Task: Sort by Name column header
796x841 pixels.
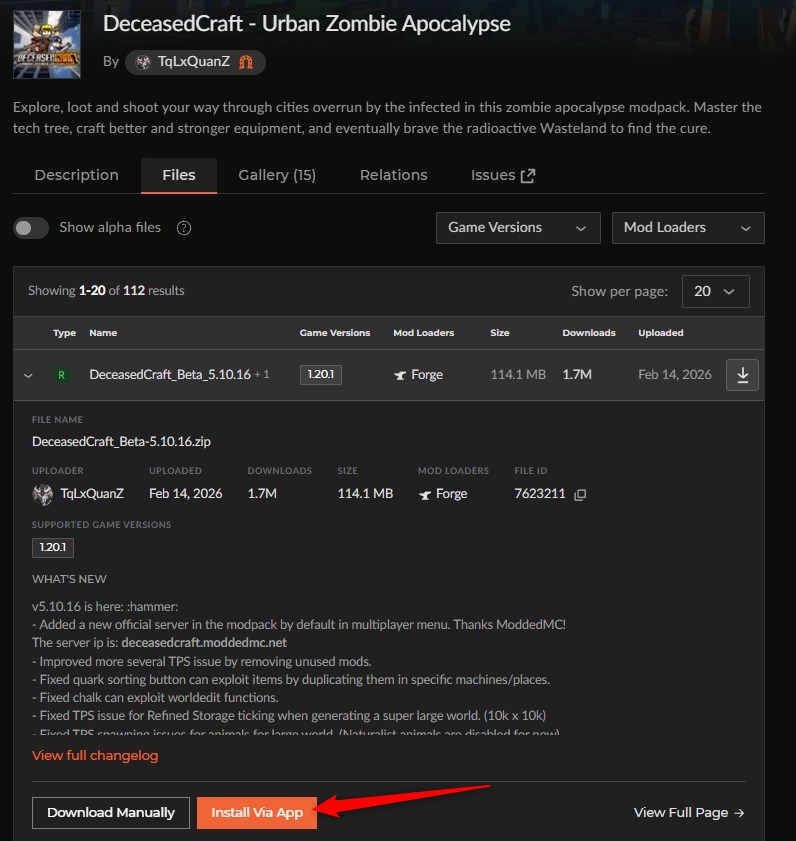Action: [103, 333]
